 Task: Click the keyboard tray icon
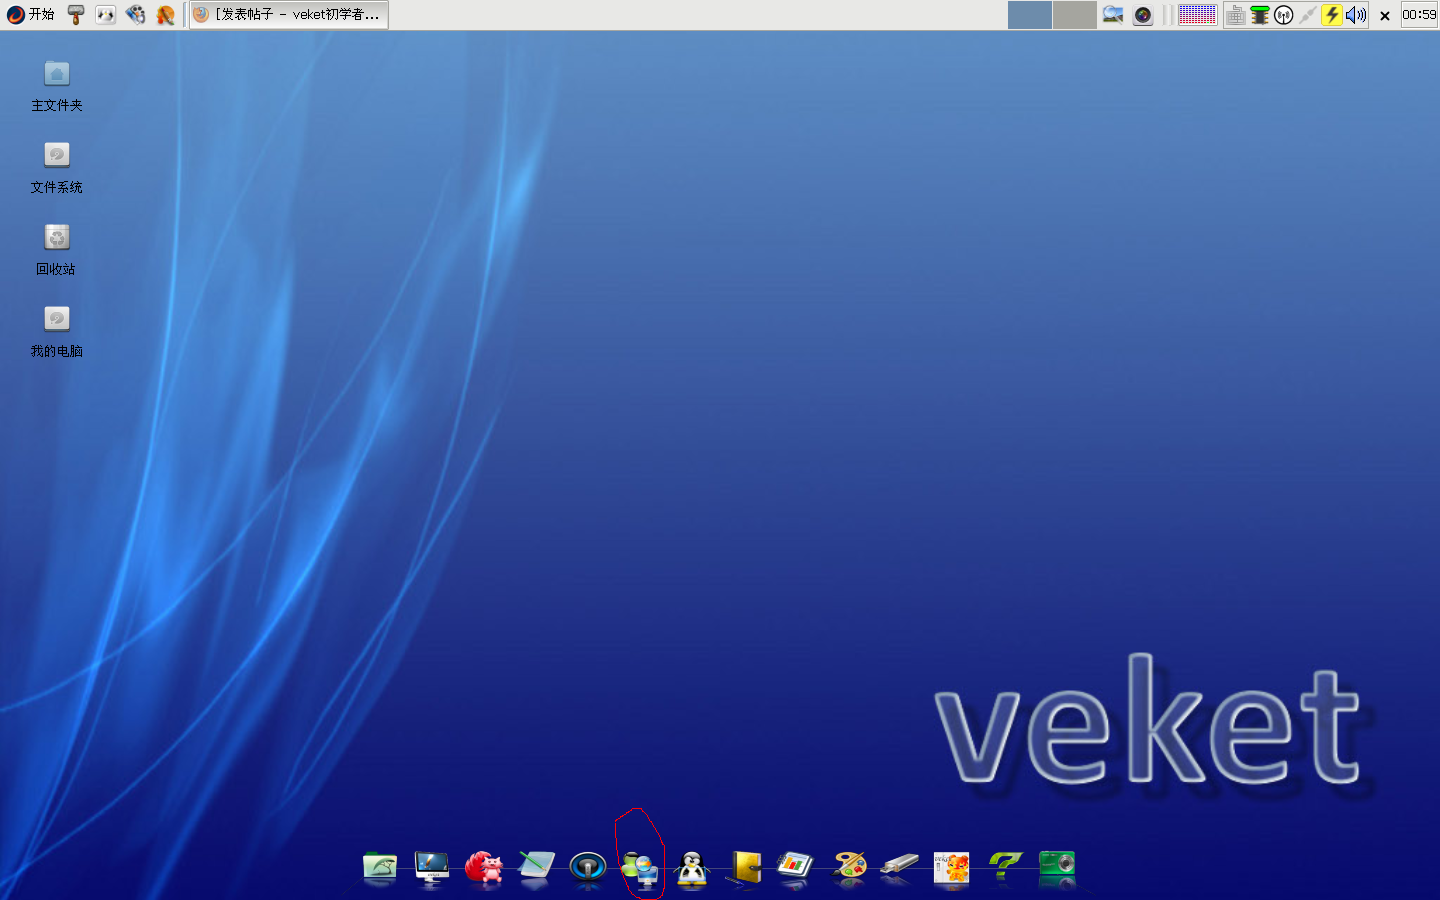click(x=1236, y=15)
